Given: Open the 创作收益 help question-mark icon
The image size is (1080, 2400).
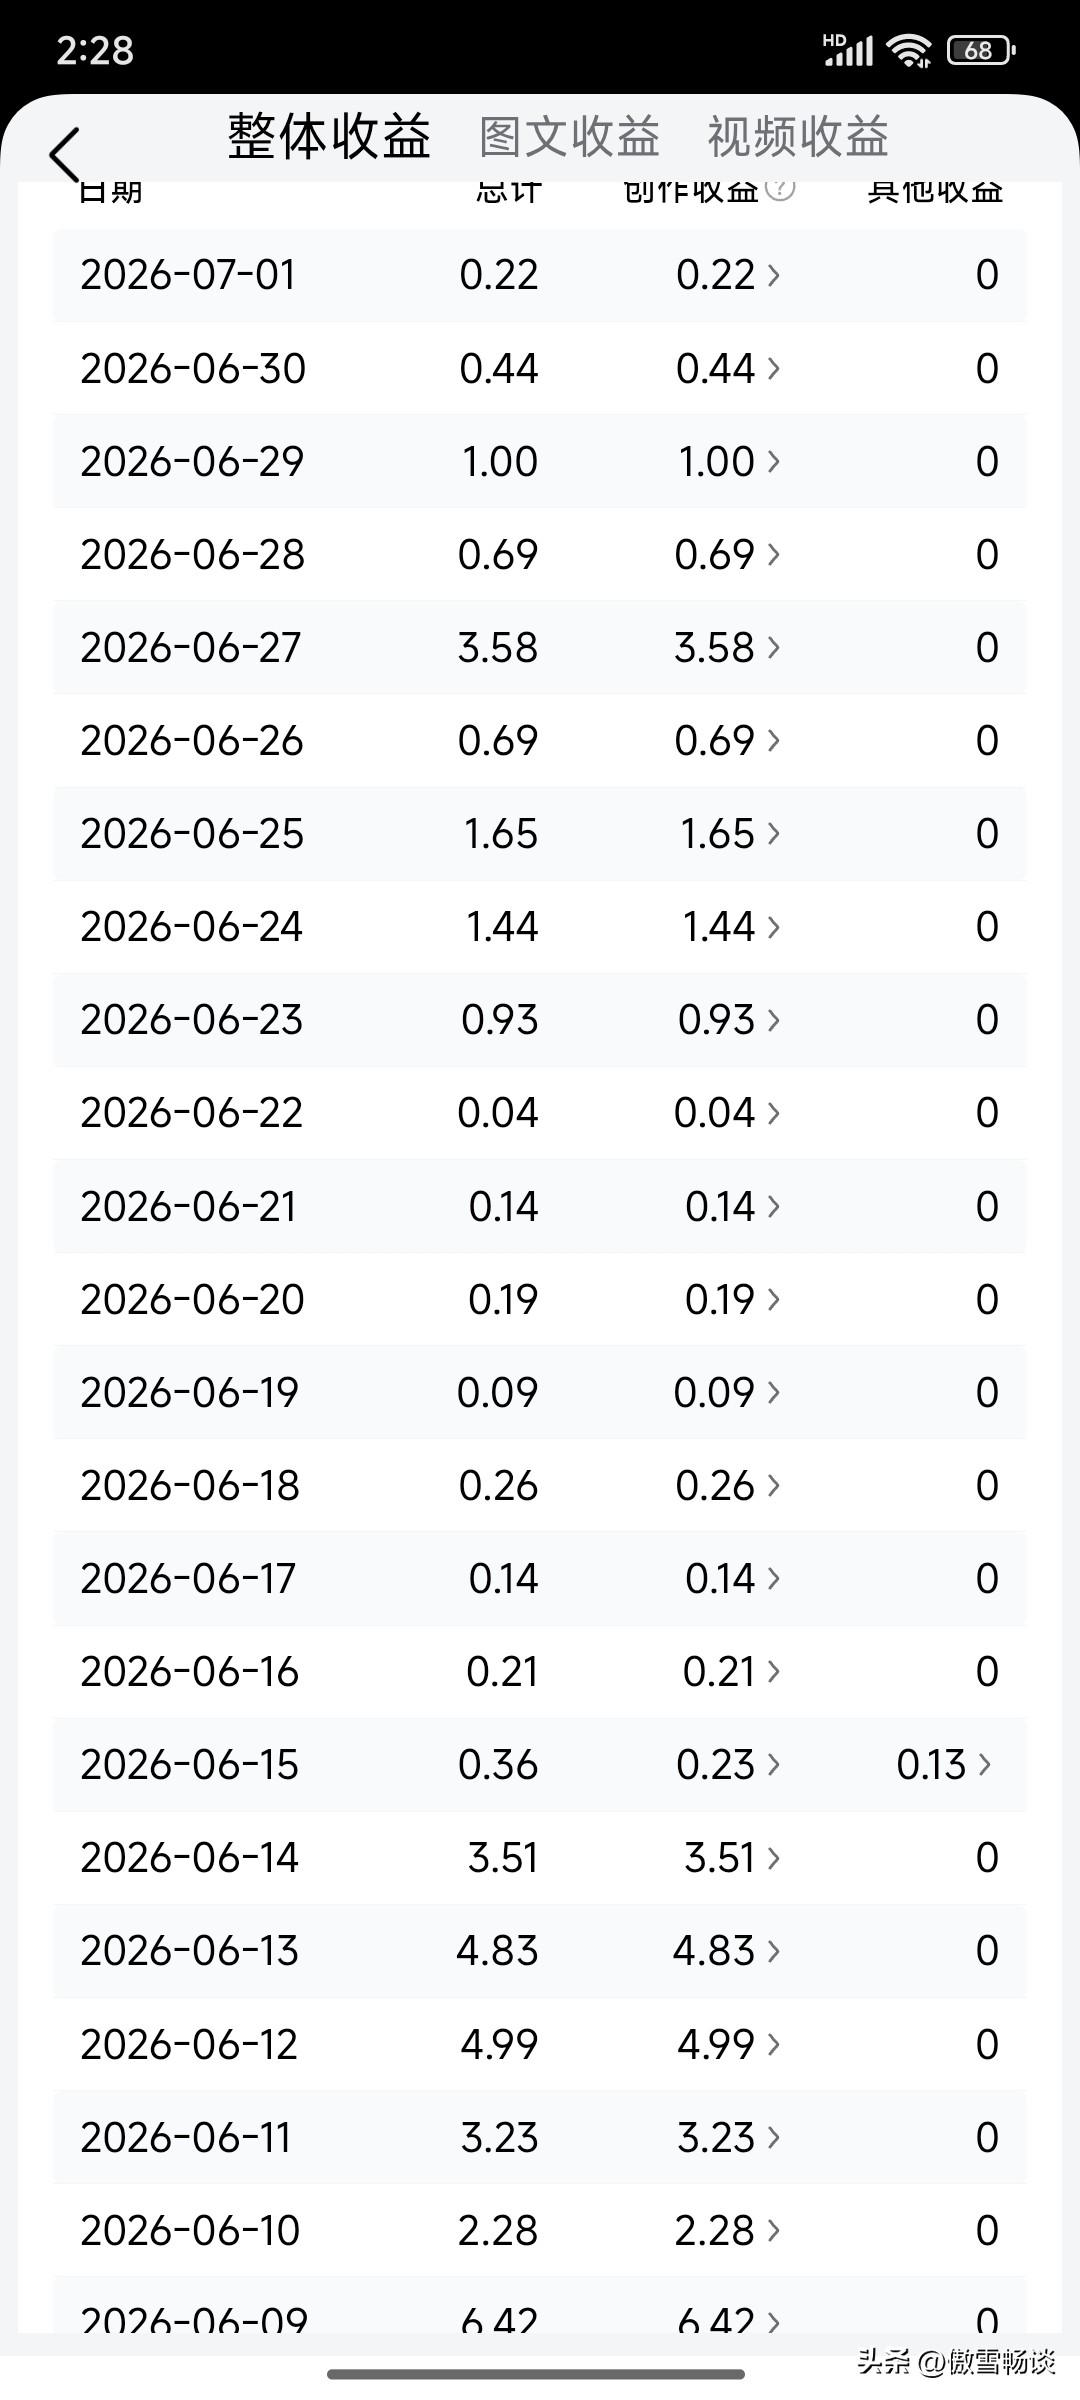Looking at the screenshot, I should tap(780, 188).
